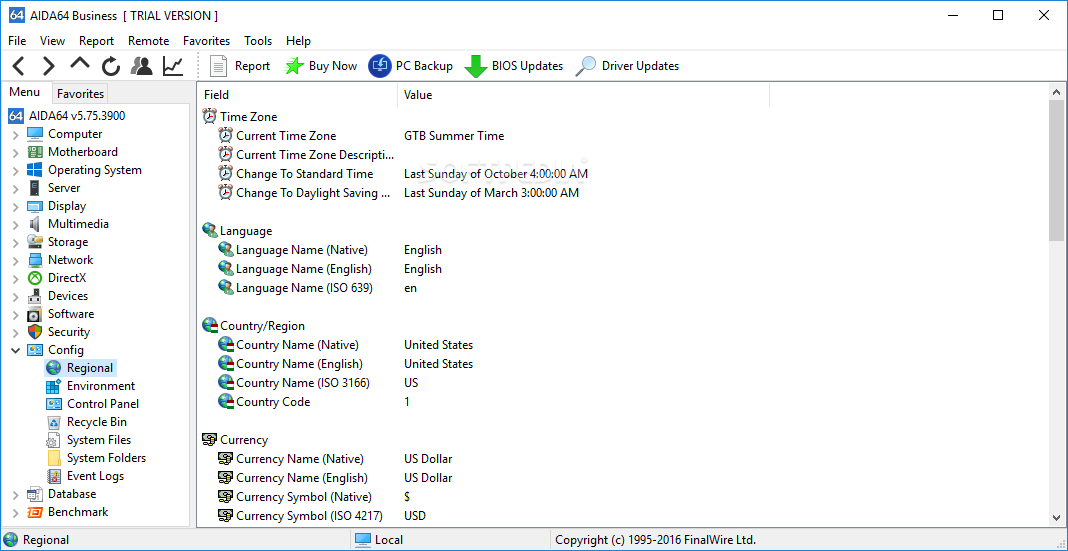Collapse the Config tree node

[15, 350]
